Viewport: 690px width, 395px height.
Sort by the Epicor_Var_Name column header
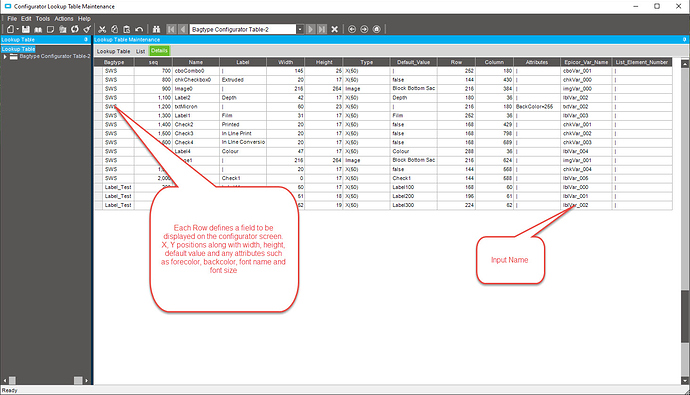coord(586,62)
